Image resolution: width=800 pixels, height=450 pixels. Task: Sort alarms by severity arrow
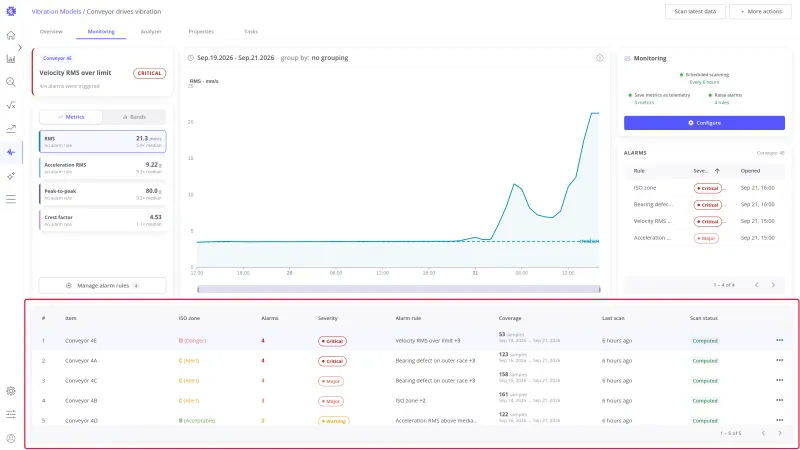pos(717,171)
